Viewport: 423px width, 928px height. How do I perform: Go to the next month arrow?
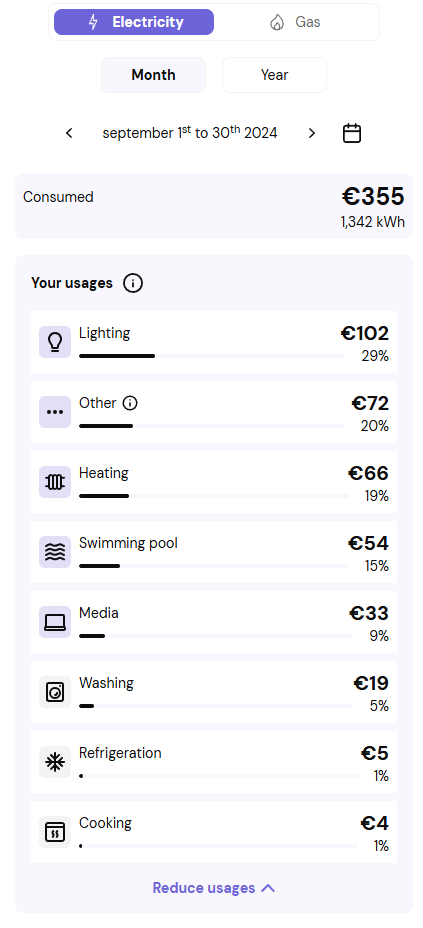pyautogui.click(x=312, y=133)
